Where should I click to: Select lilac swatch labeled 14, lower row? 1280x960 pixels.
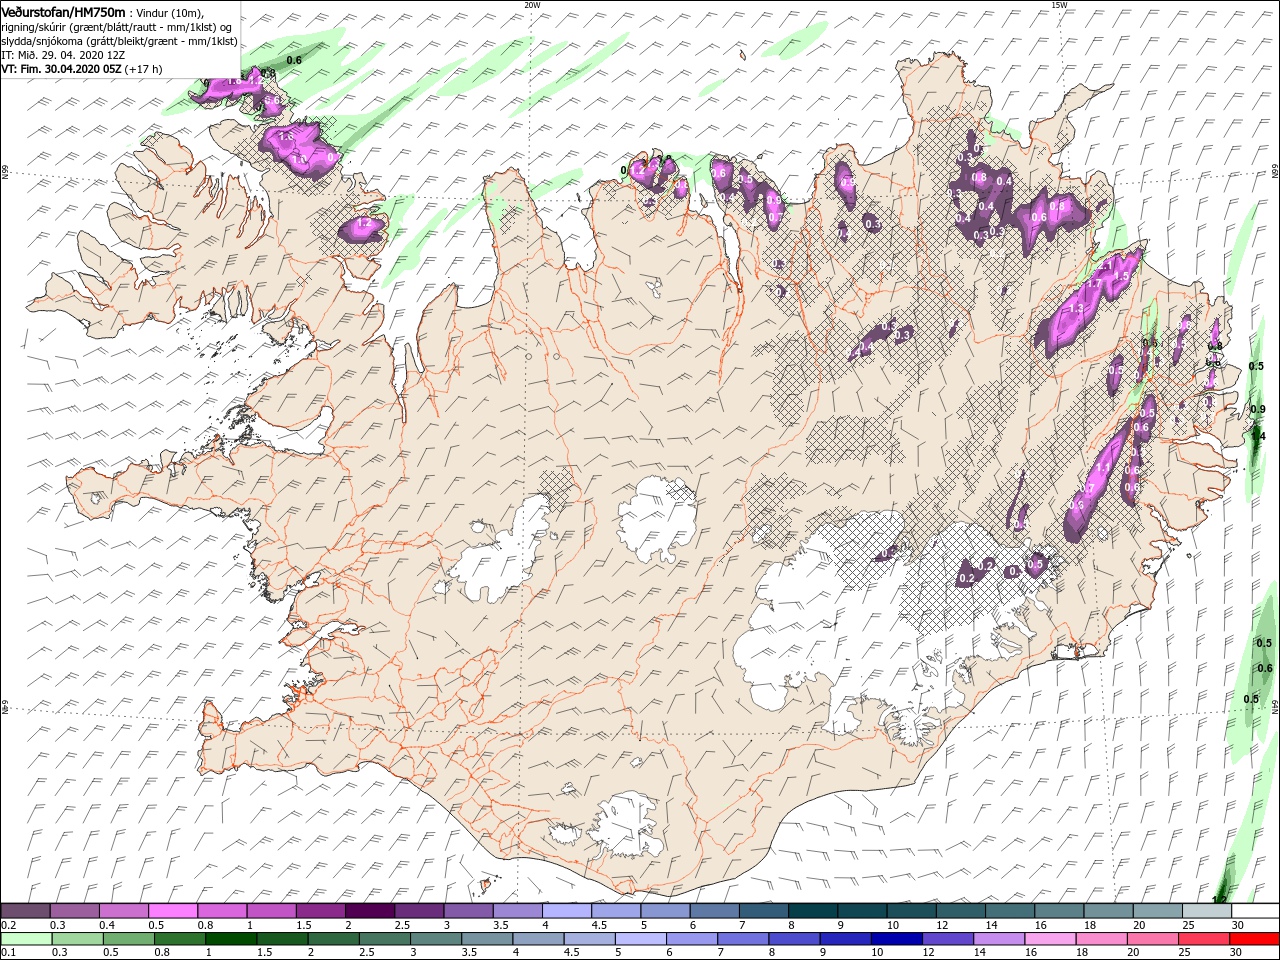tap(997, 939)
